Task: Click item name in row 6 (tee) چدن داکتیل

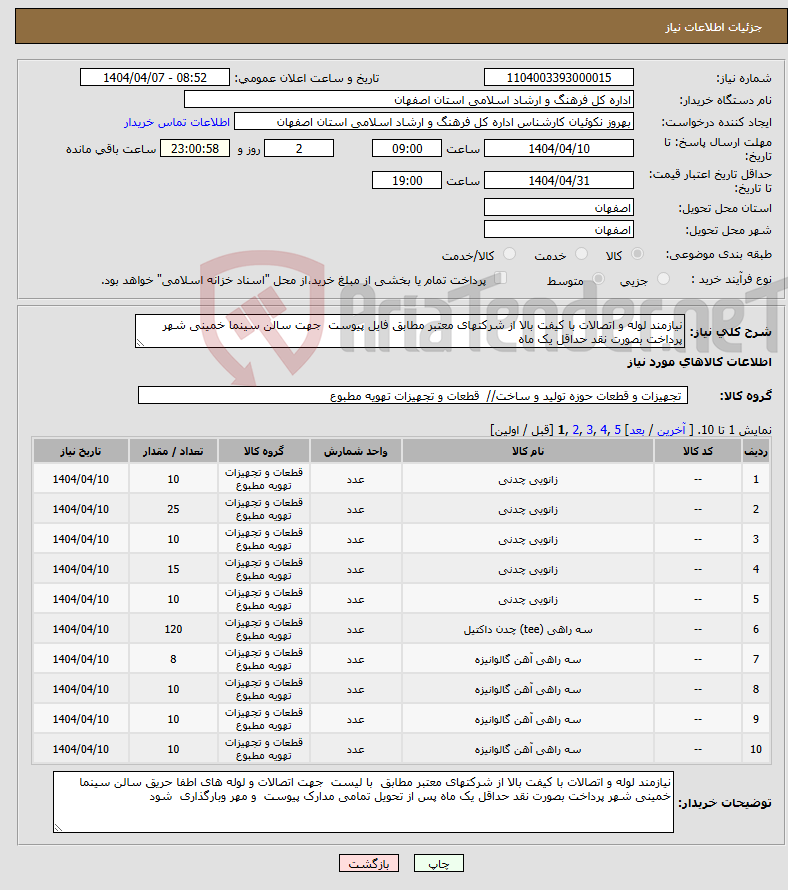Action: 528,629
